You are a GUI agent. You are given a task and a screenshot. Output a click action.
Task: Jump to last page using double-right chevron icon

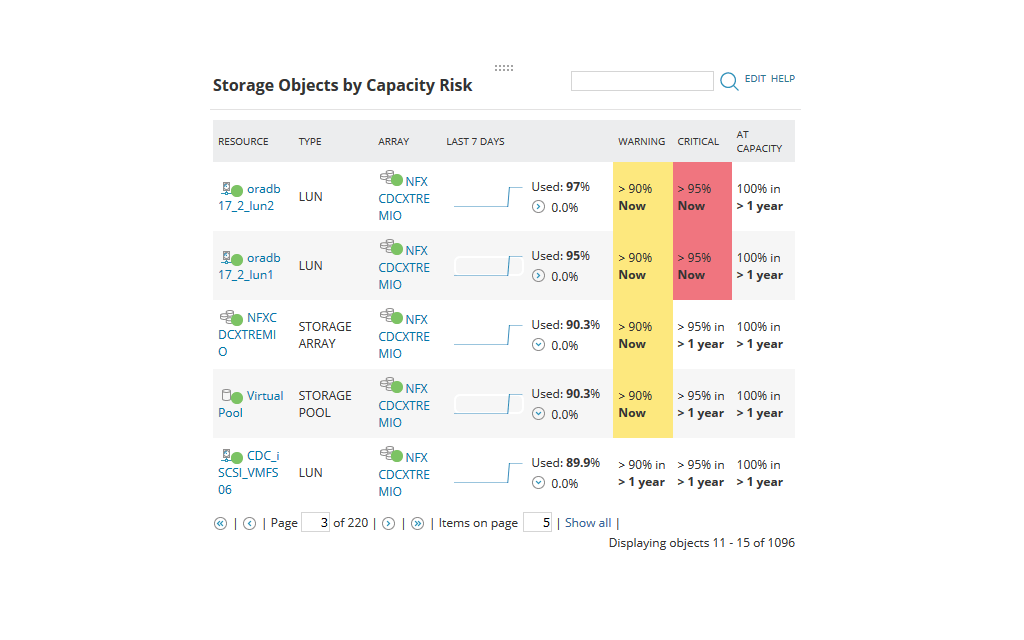click(417, 522)
